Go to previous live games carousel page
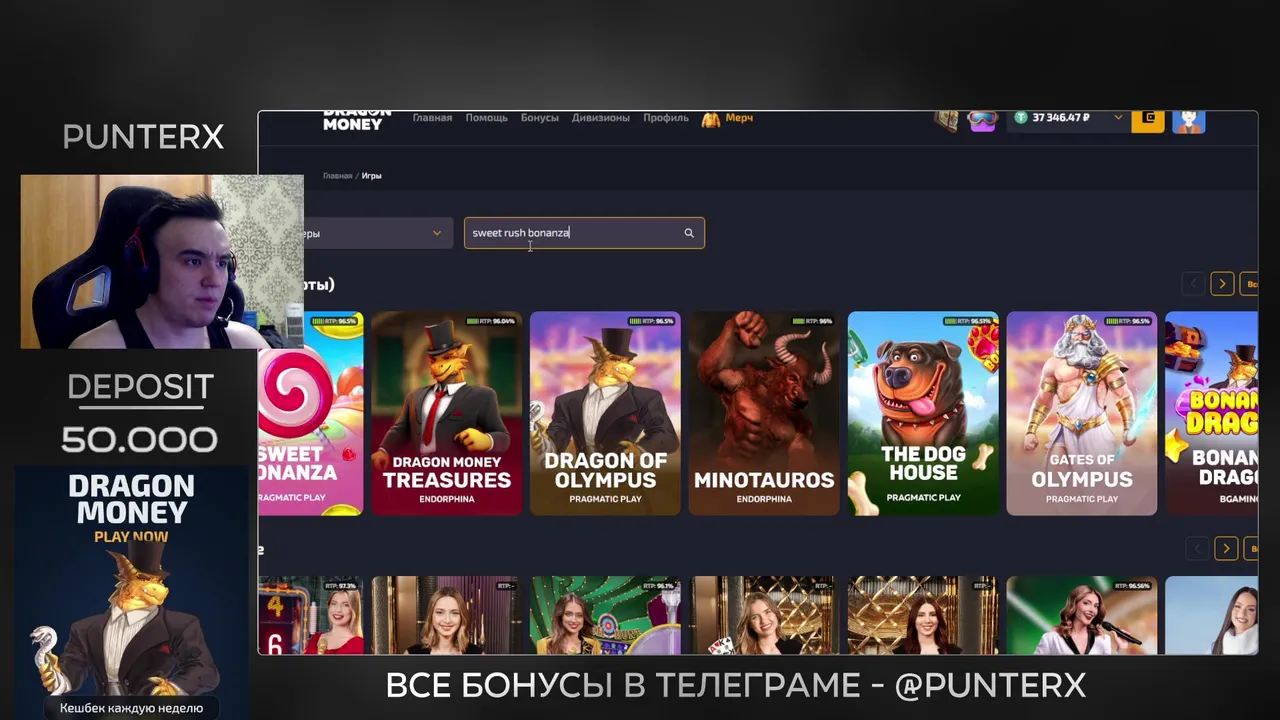This screenshot has width=1280, height=720. [1197, 548]
